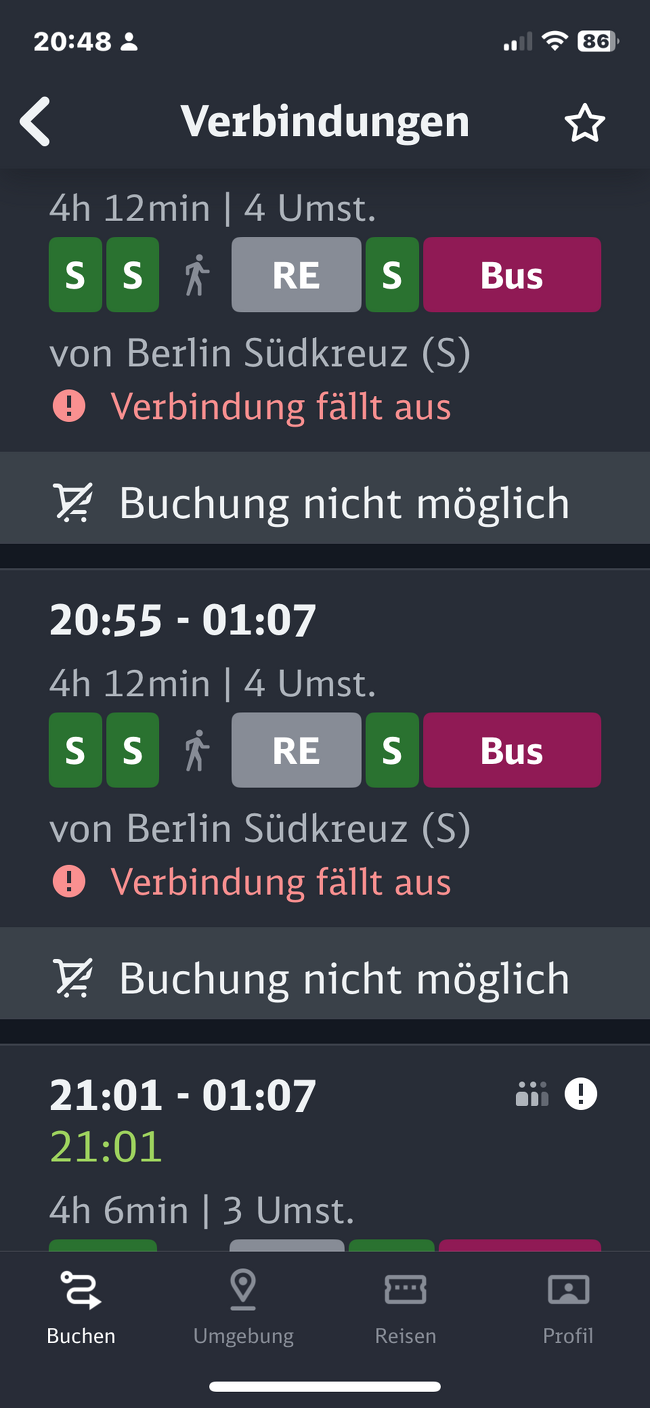Open the 21:01 - 01:07 connection
650x1408 pixels.
183,1096
